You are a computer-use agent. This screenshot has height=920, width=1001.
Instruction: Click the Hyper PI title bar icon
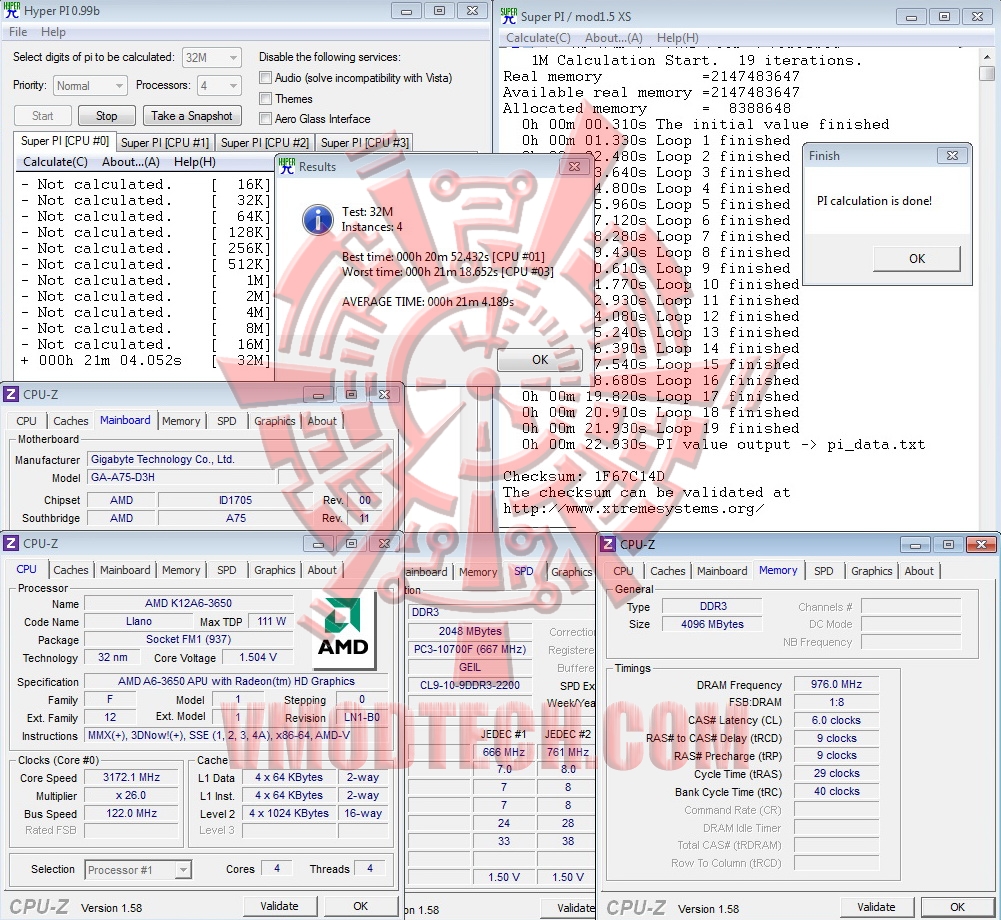point(11,10)
